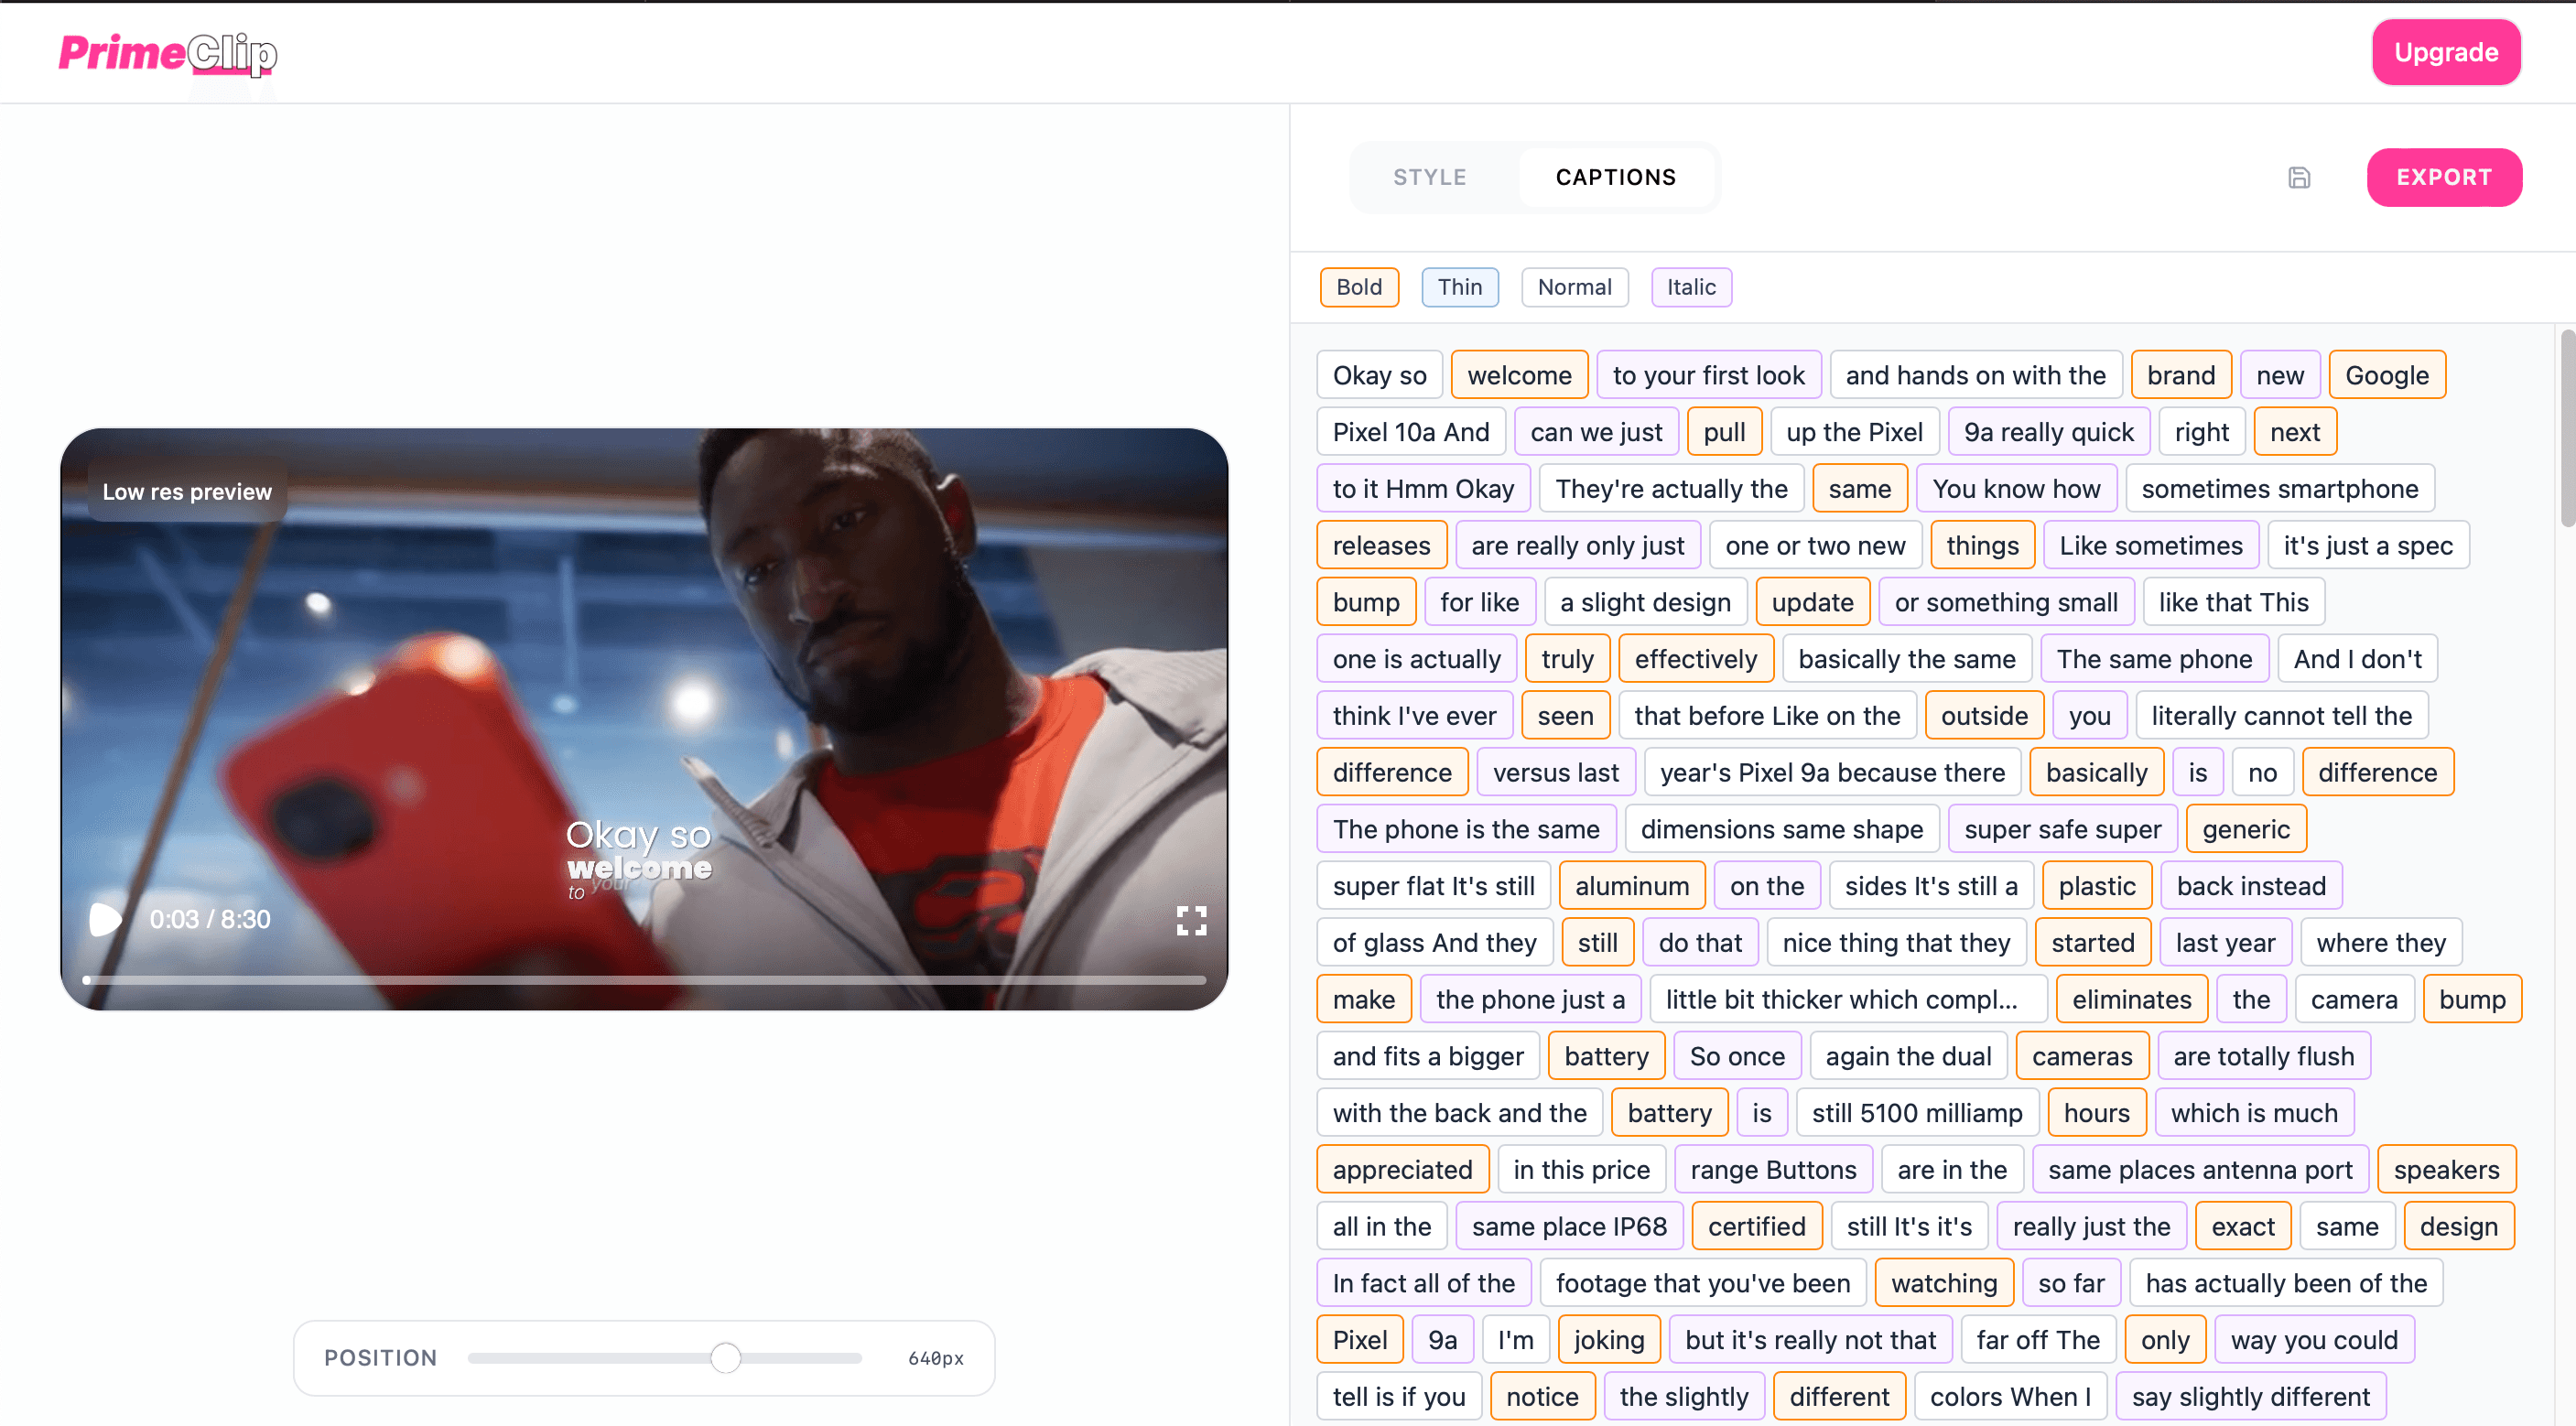Image resolution: width=2576 pixels, height=1426 pixels.
Task: Export the captioned video
Action: (x=2444, y=177)
